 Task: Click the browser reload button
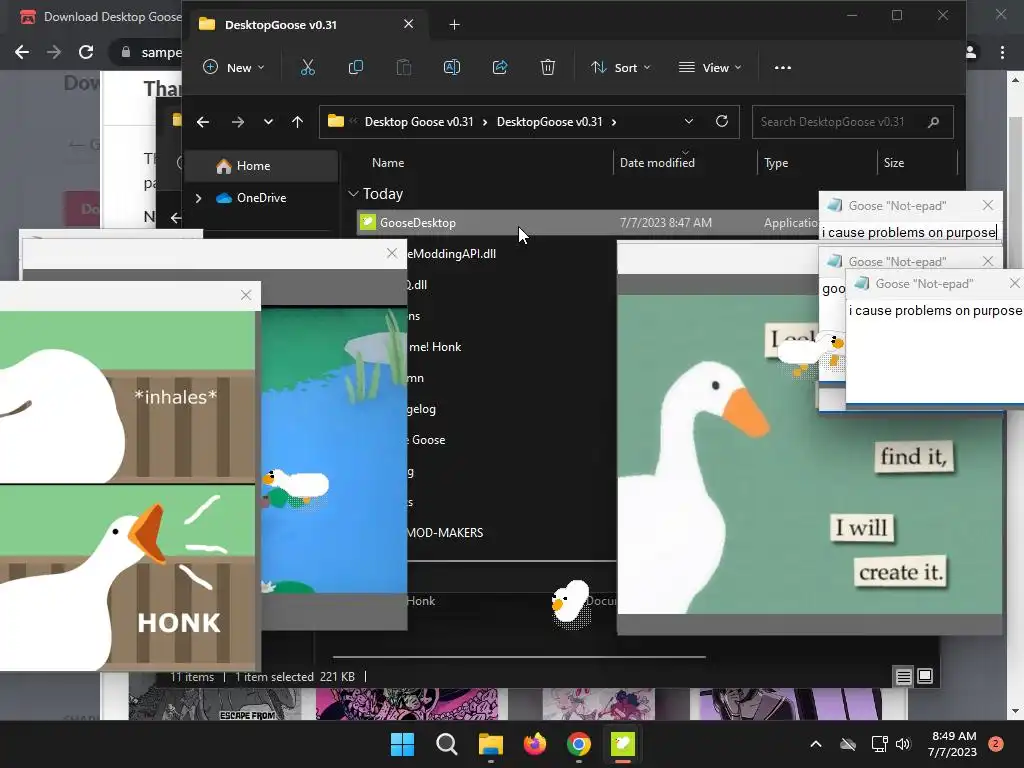point(86,52)
